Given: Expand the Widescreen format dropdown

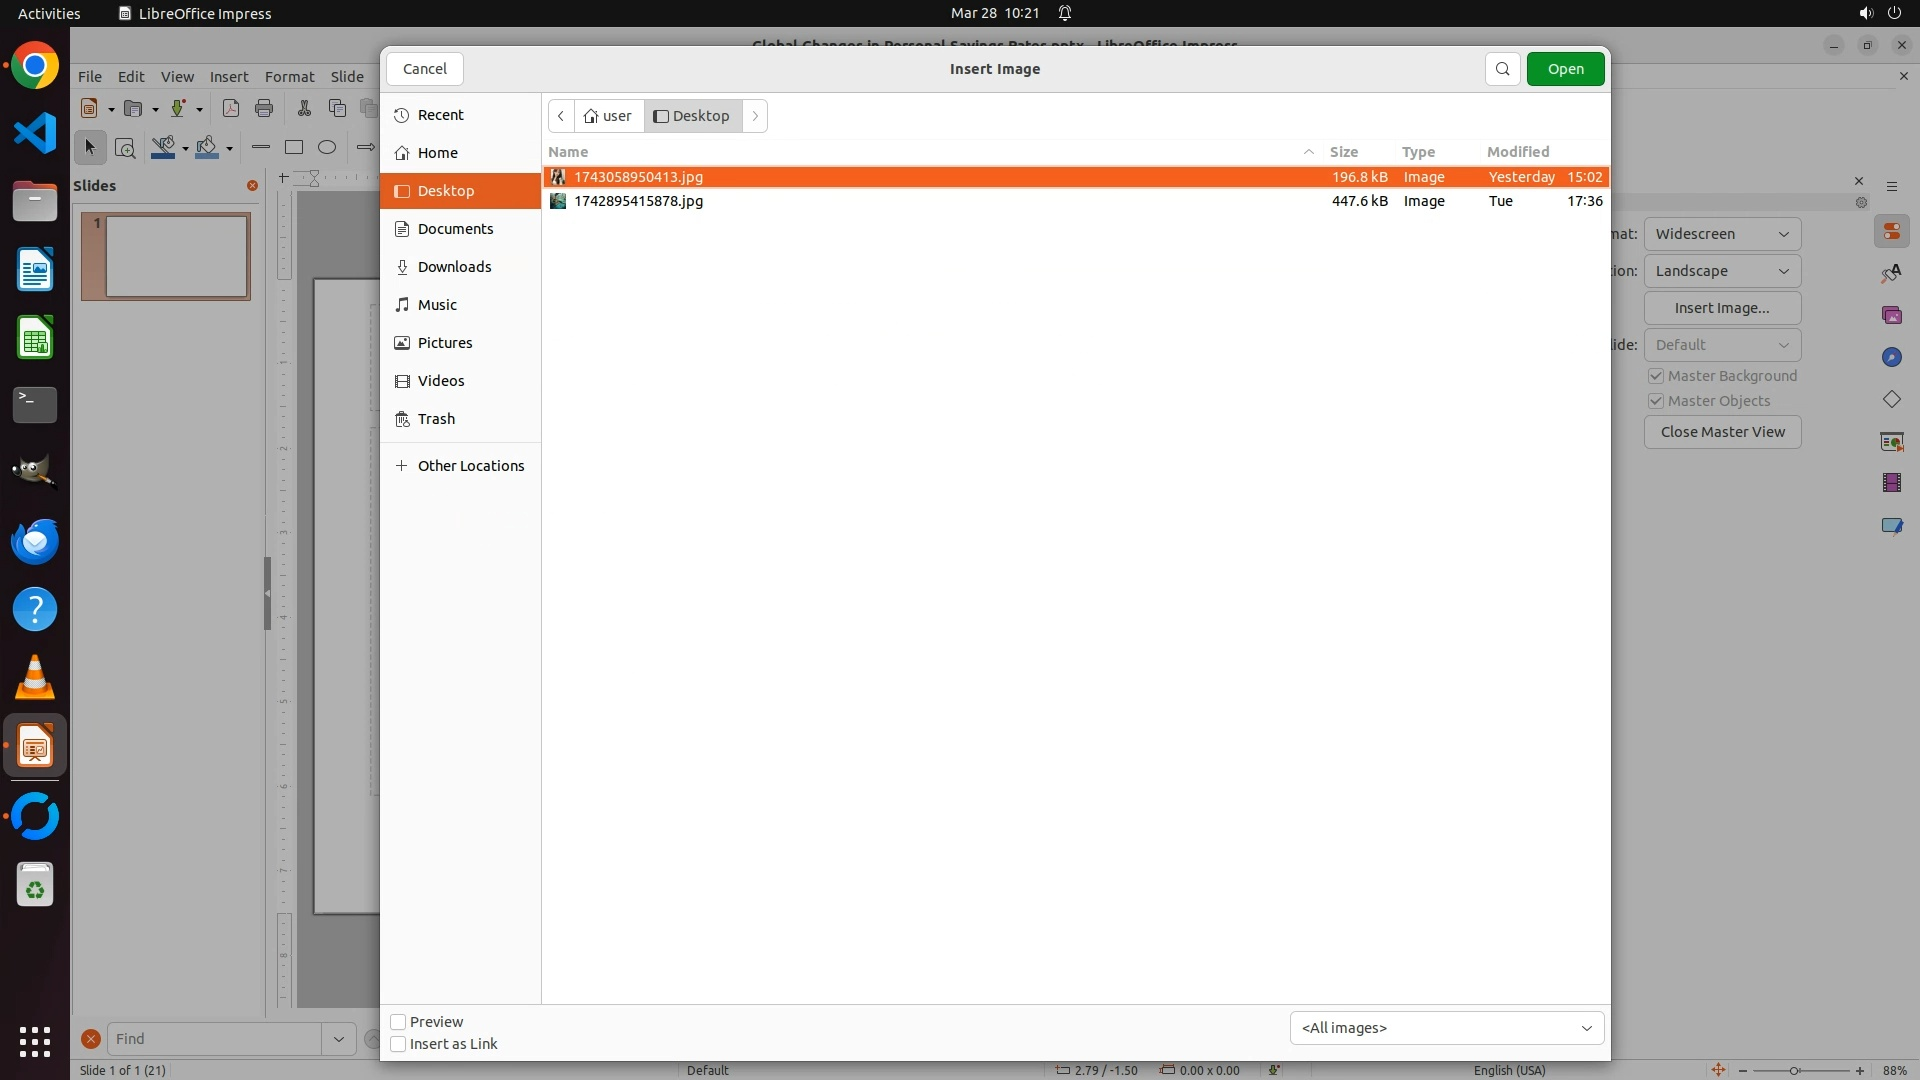Looking at the screenshot, I should tap(1722, 234).
